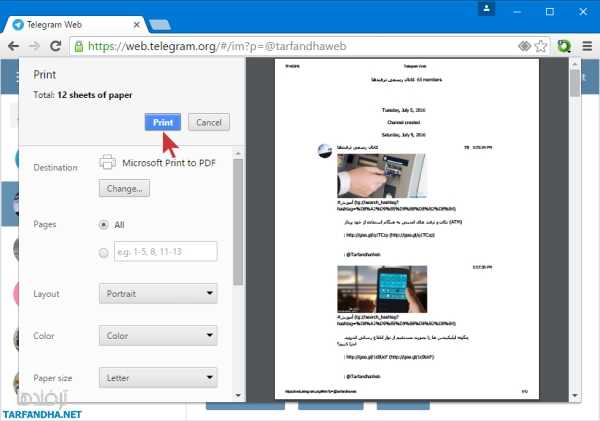Cancel the print dialog

pyautogui.click(x=209, y=122)
